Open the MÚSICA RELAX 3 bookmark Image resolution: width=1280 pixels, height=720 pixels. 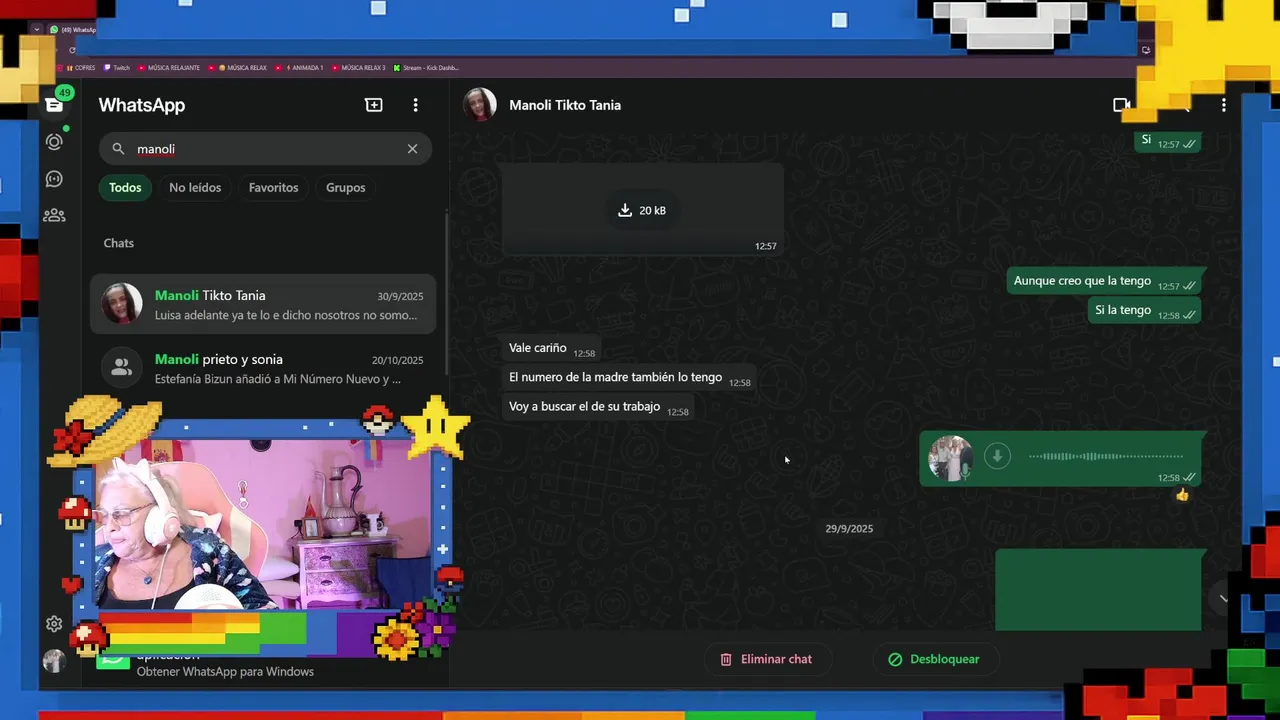[358, 68]
